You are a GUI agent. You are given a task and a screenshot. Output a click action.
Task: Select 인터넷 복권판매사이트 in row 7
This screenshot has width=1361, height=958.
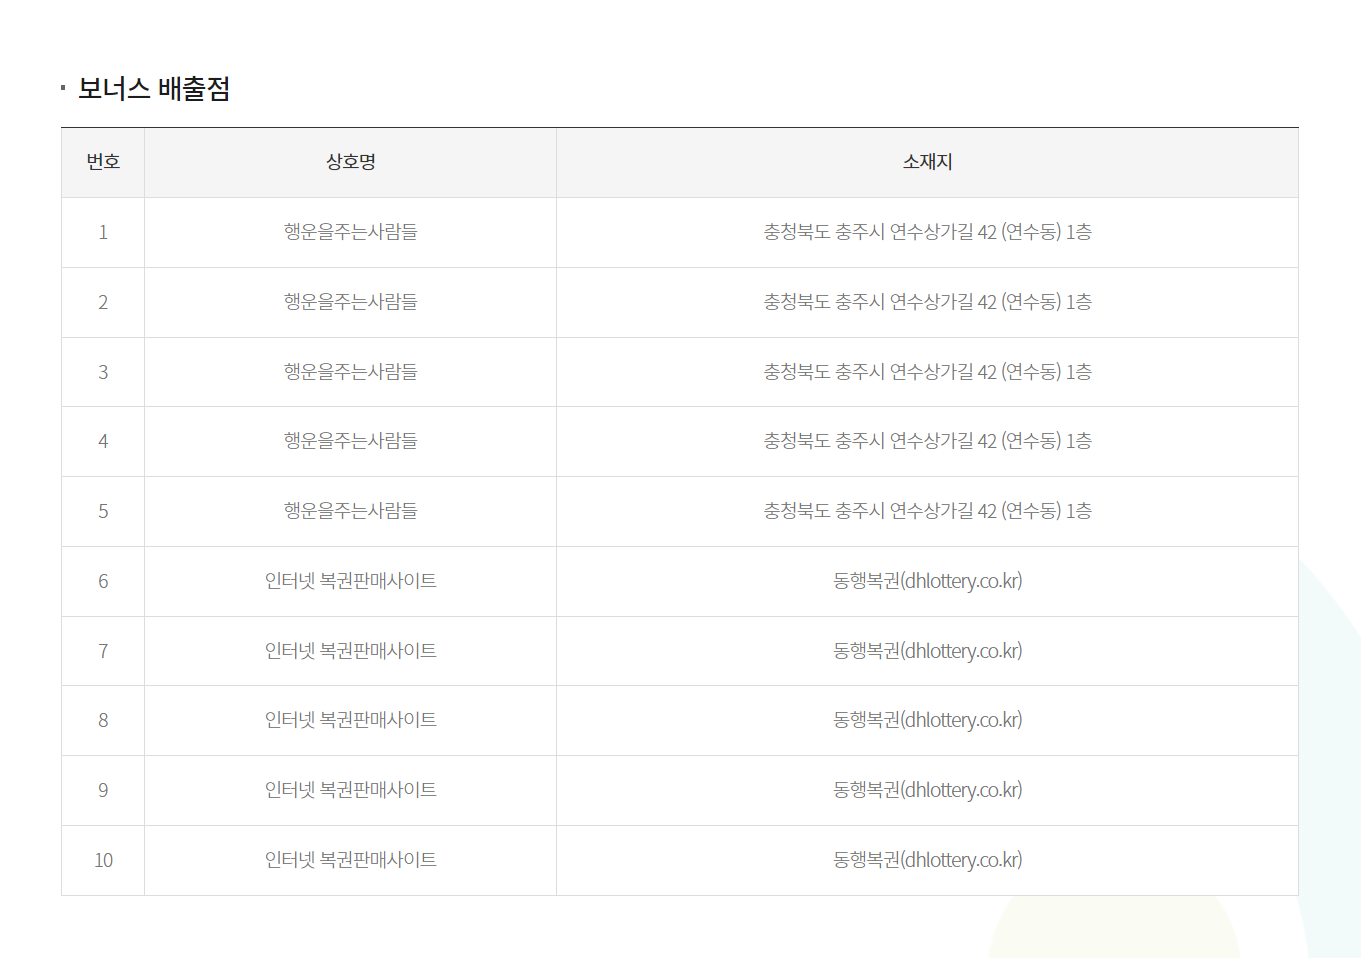(351, 651)
